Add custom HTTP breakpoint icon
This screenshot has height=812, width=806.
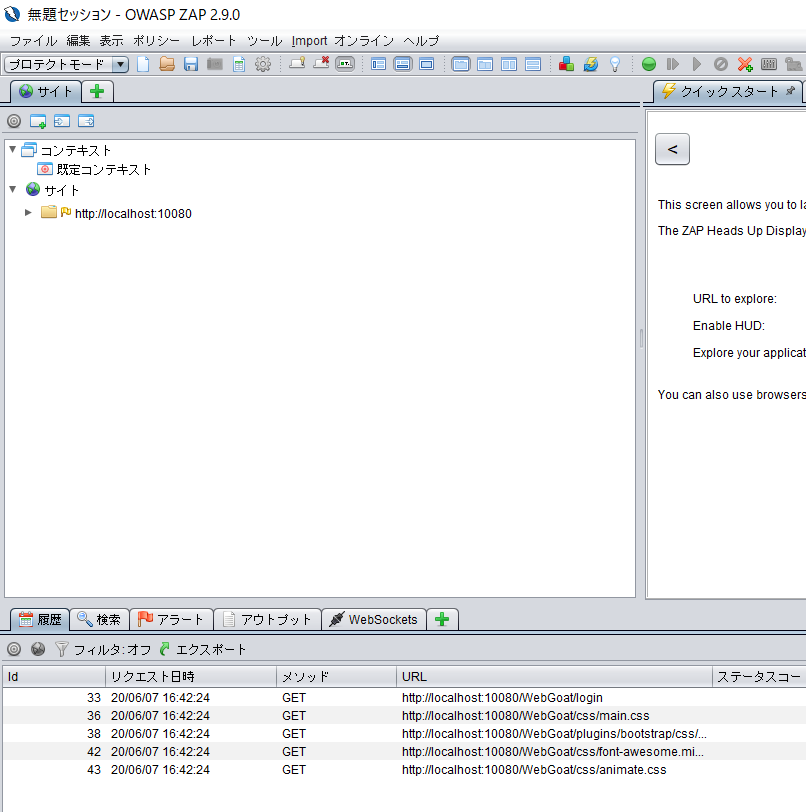pos(745,64)
